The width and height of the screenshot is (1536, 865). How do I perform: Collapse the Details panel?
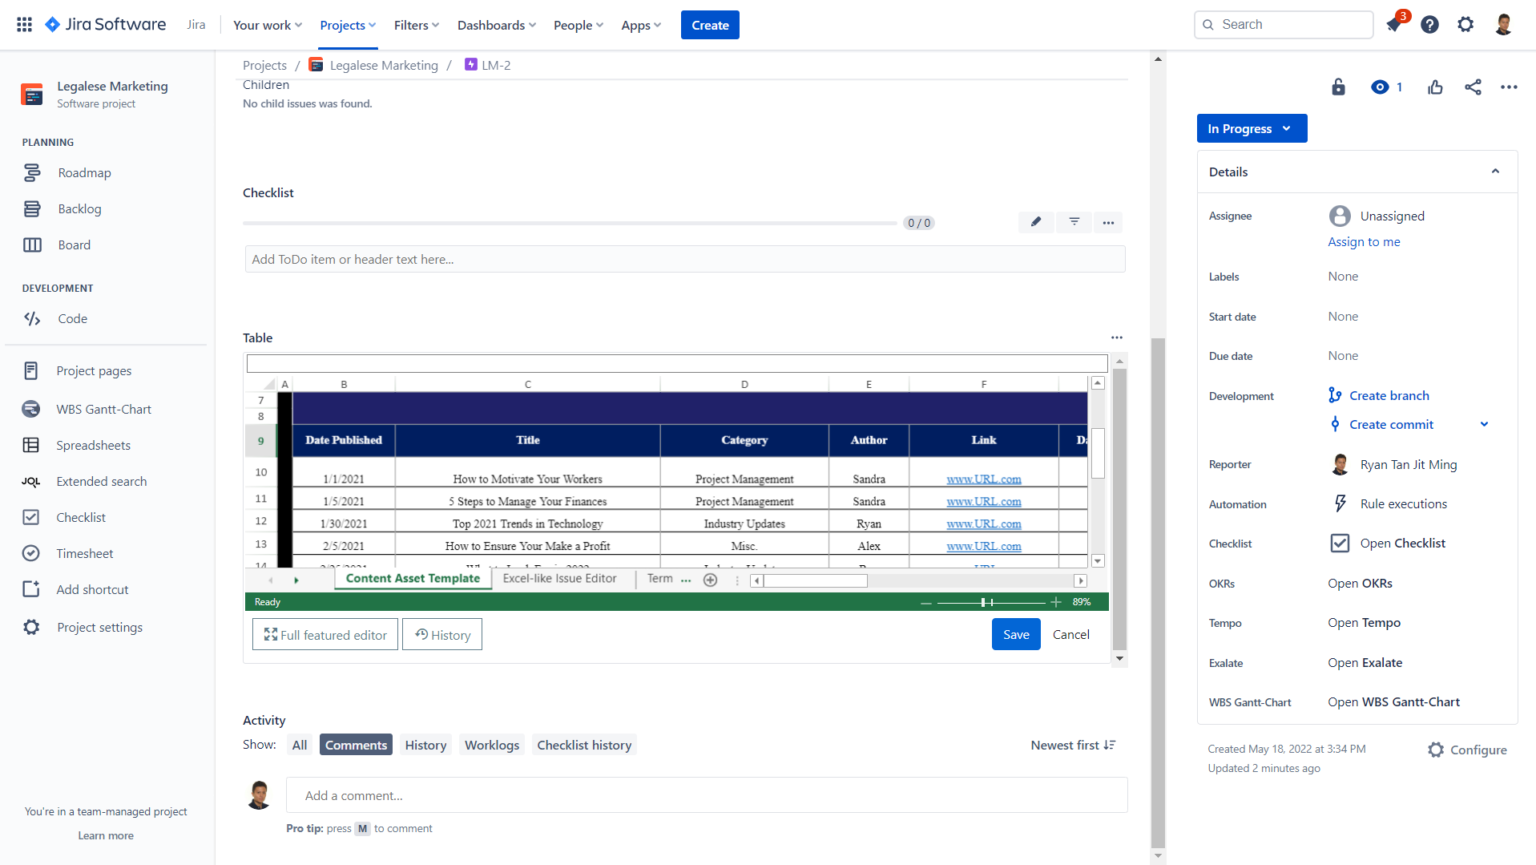click(x=1495, y=171)
